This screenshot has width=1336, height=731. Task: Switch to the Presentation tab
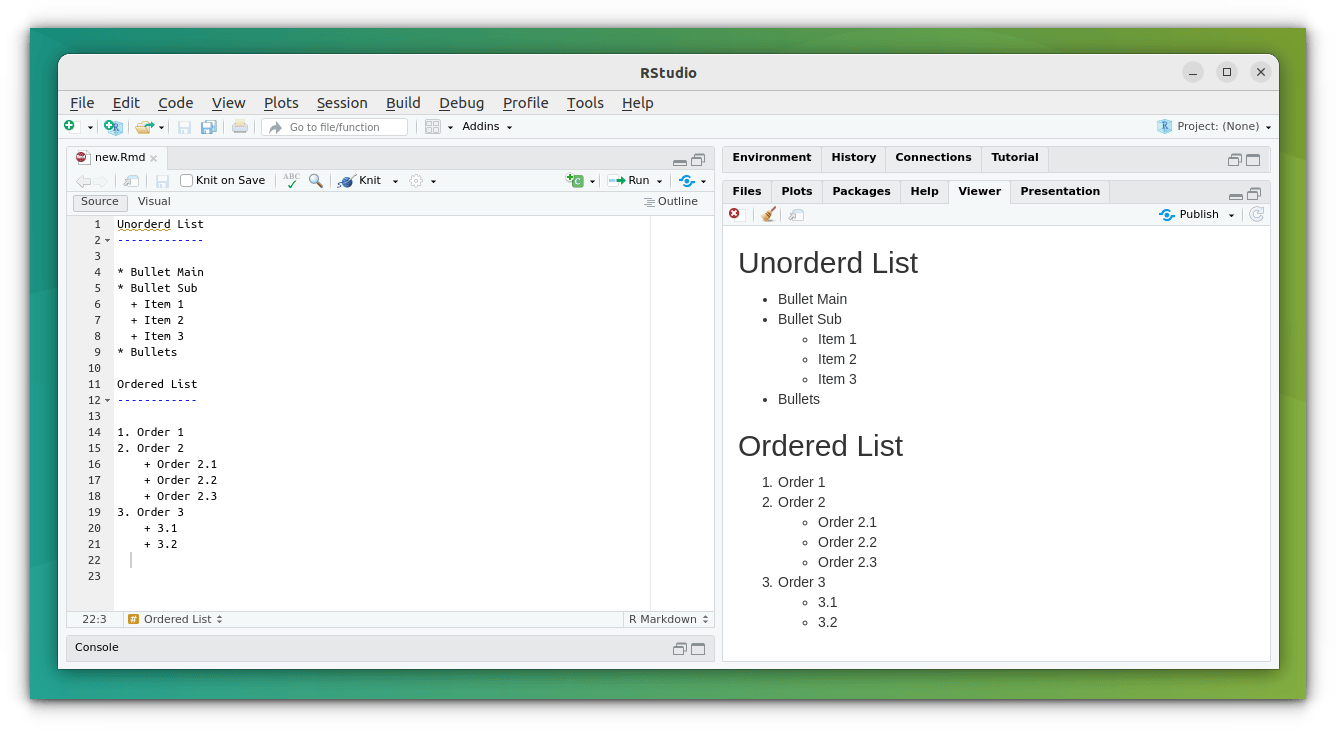(x=1060, y=192)
